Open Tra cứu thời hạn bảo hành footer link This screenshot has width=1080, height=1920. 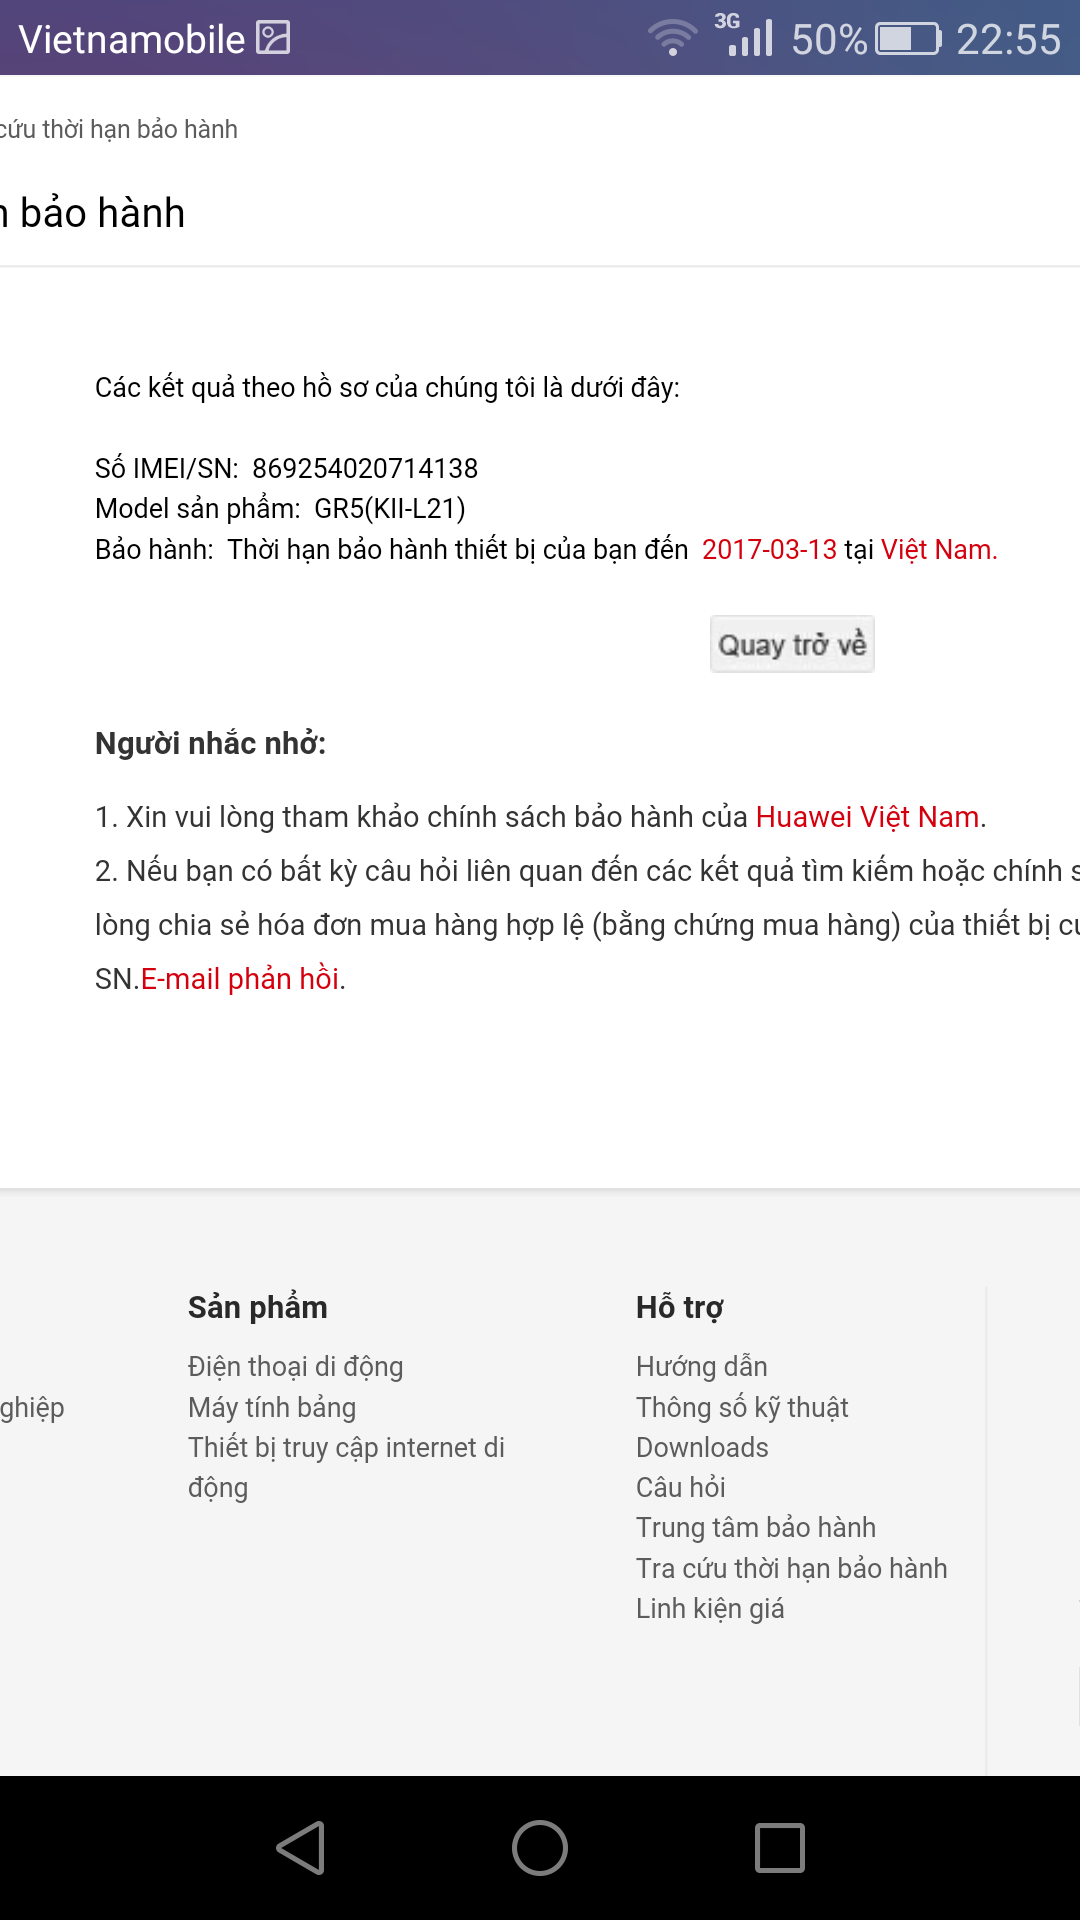(791, 1569)
